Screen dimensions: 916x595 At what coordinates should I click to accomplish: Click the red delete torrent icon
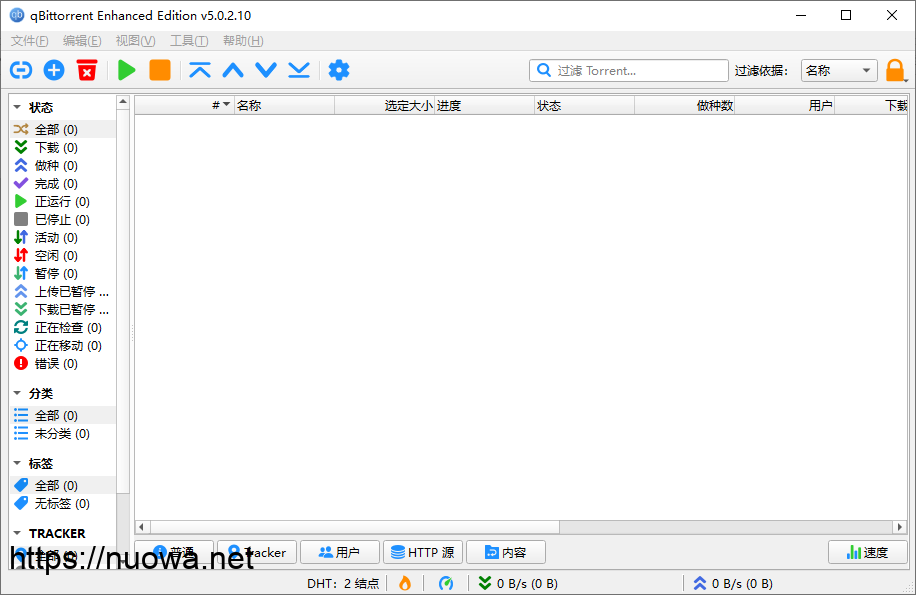pyautogui.click(x=87, y=70)
